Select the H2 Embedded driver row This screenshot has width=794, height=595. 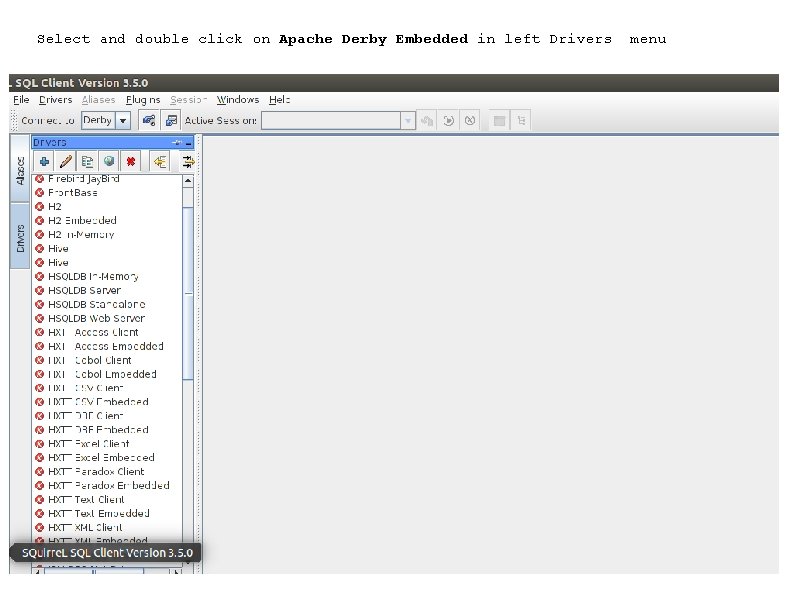pos(107,220)
